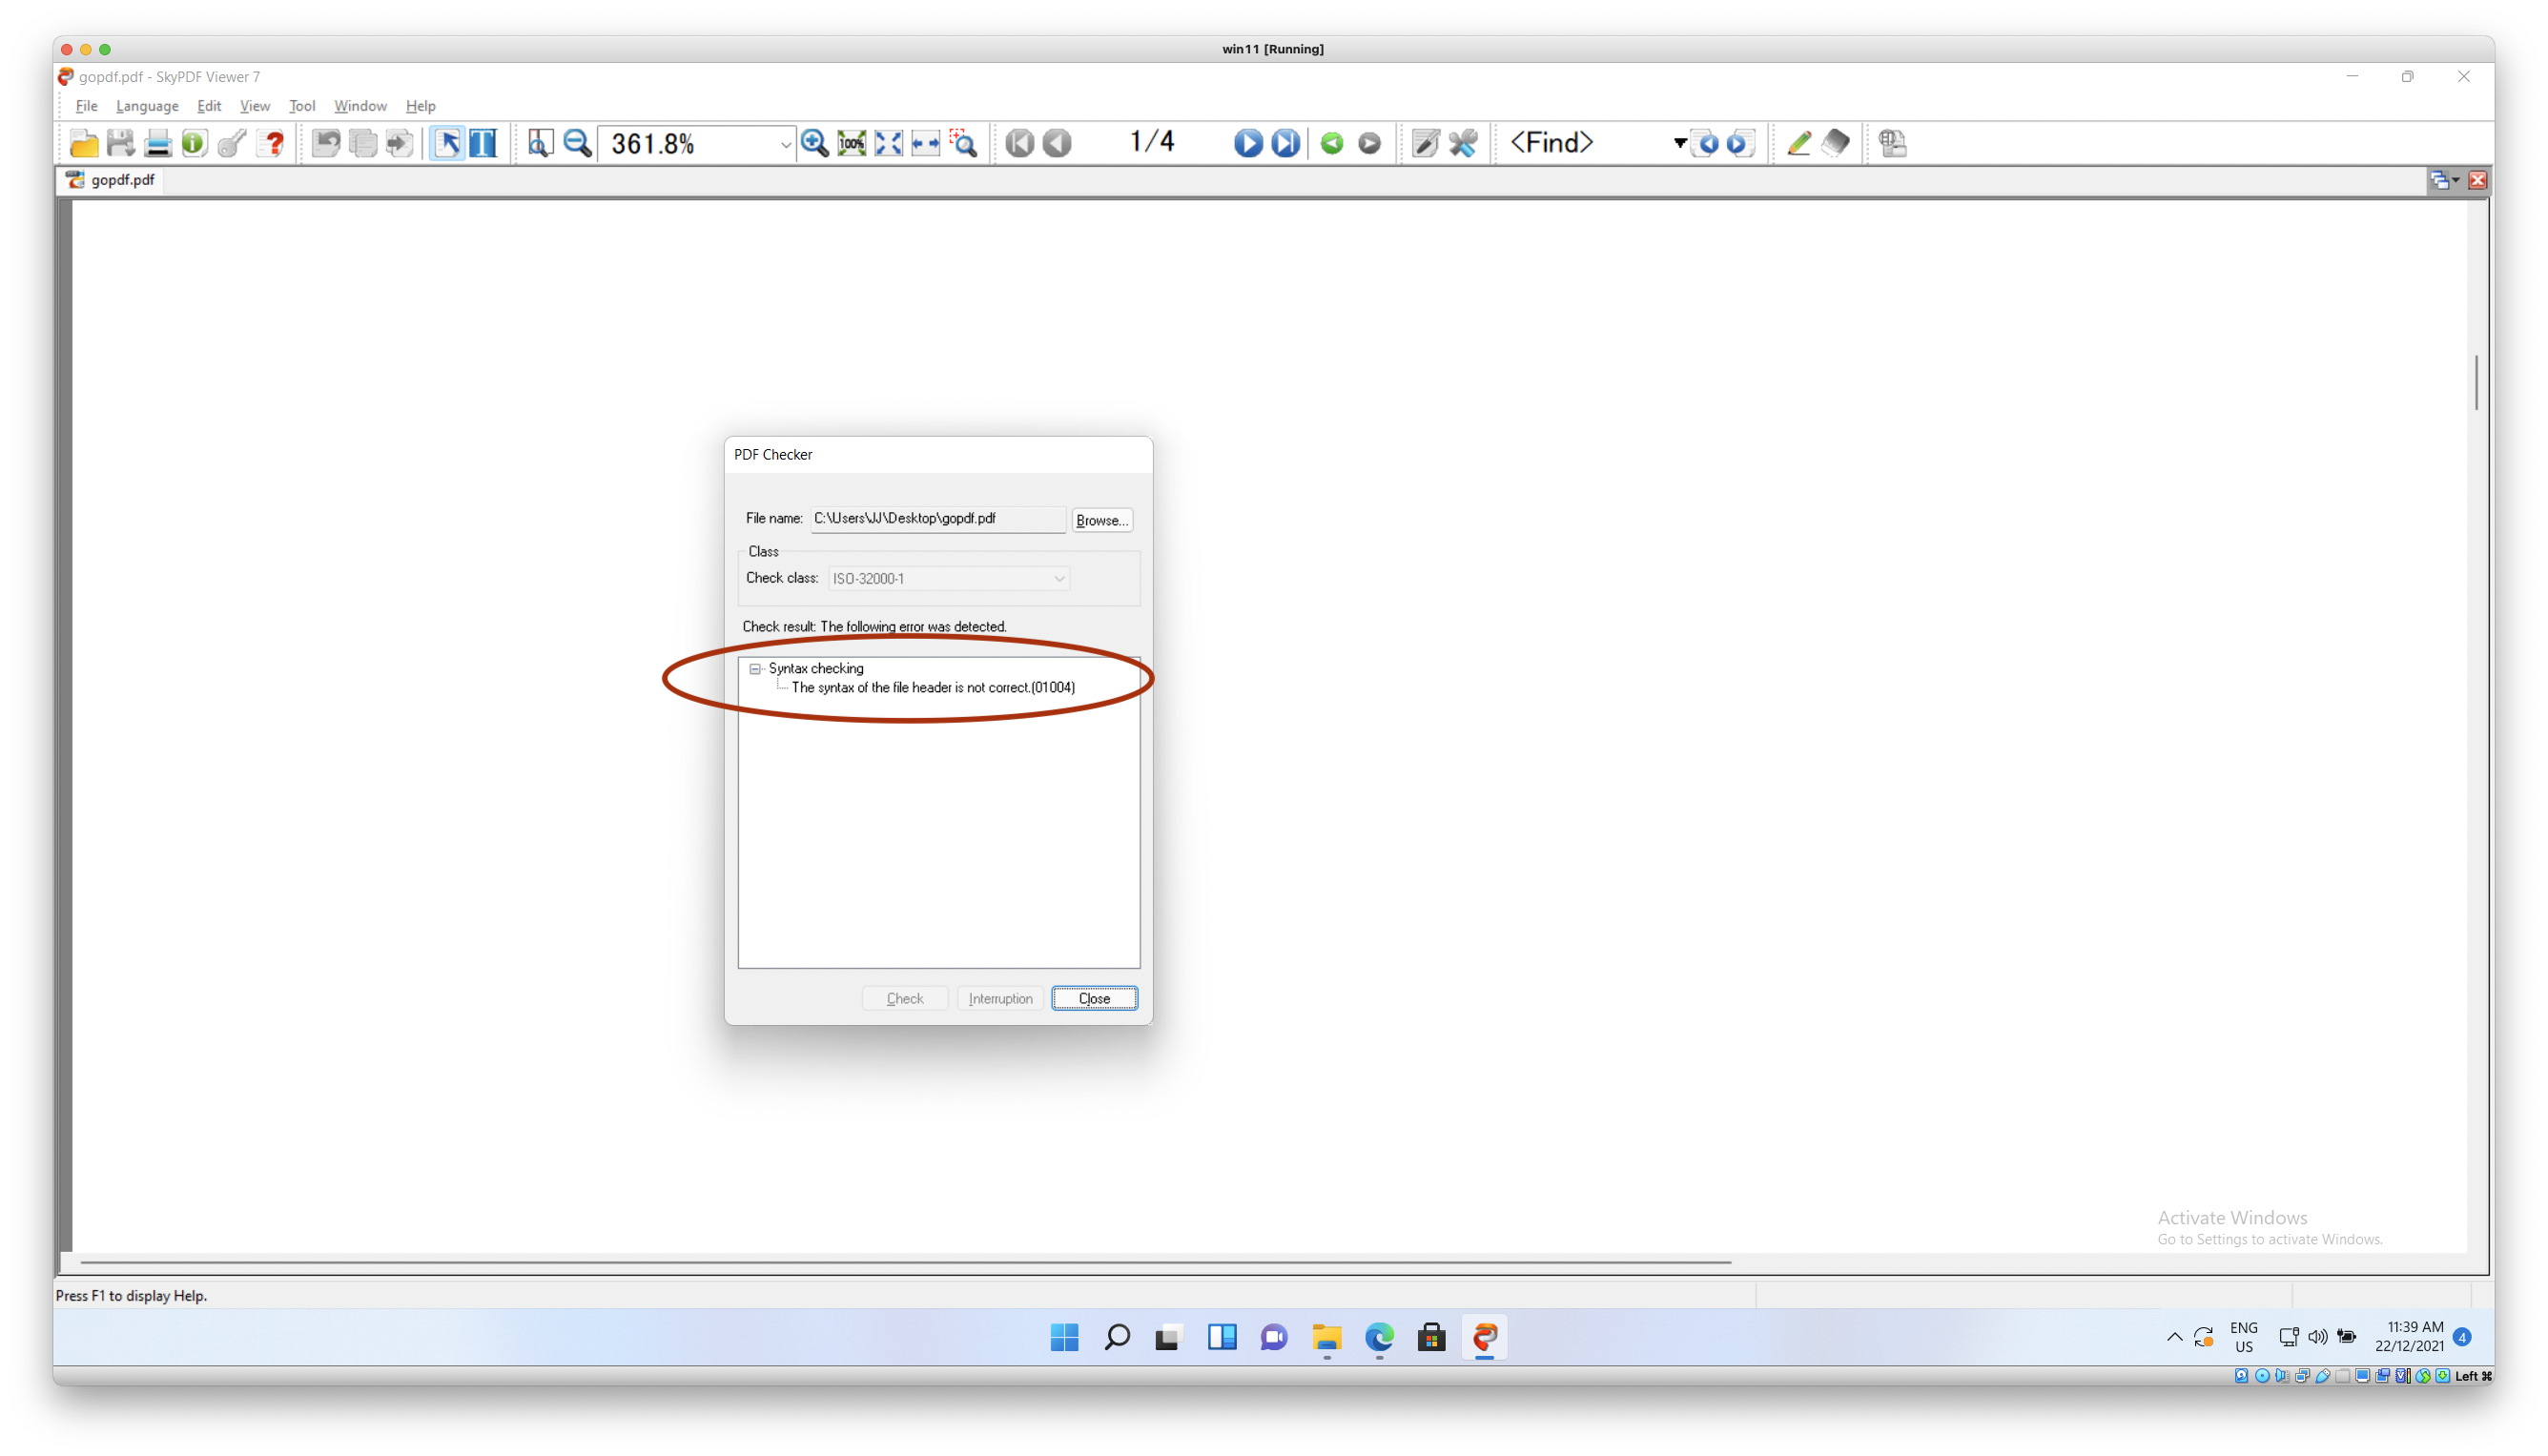2548x1456 pixels.
Task: Browse for a different PDF file
Action: click(x=1101, y=520)
